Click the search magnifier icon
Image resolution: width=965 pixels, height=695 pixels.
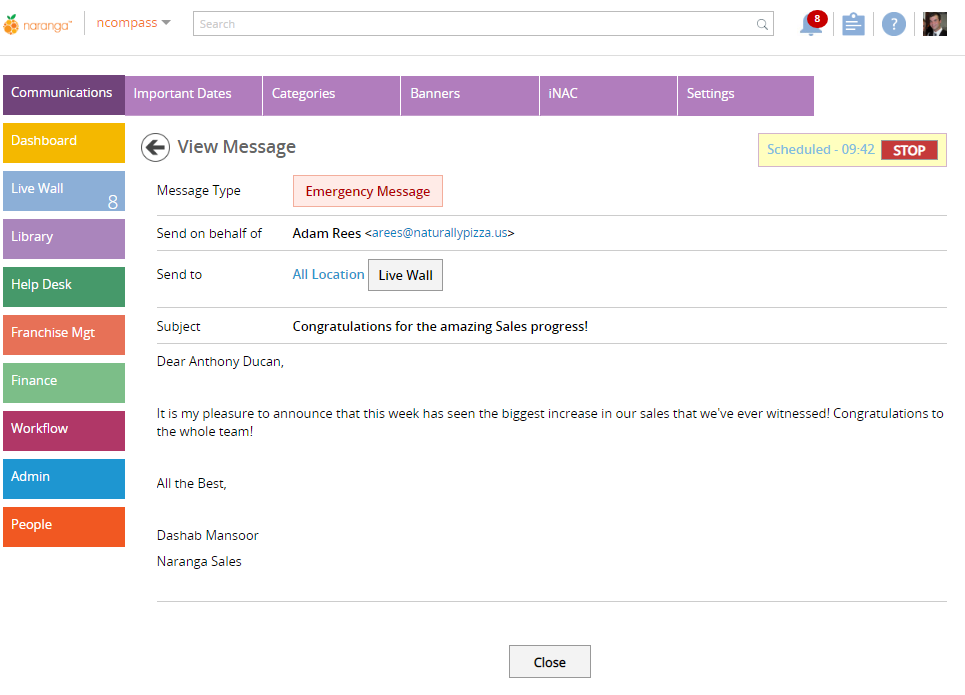762,24
